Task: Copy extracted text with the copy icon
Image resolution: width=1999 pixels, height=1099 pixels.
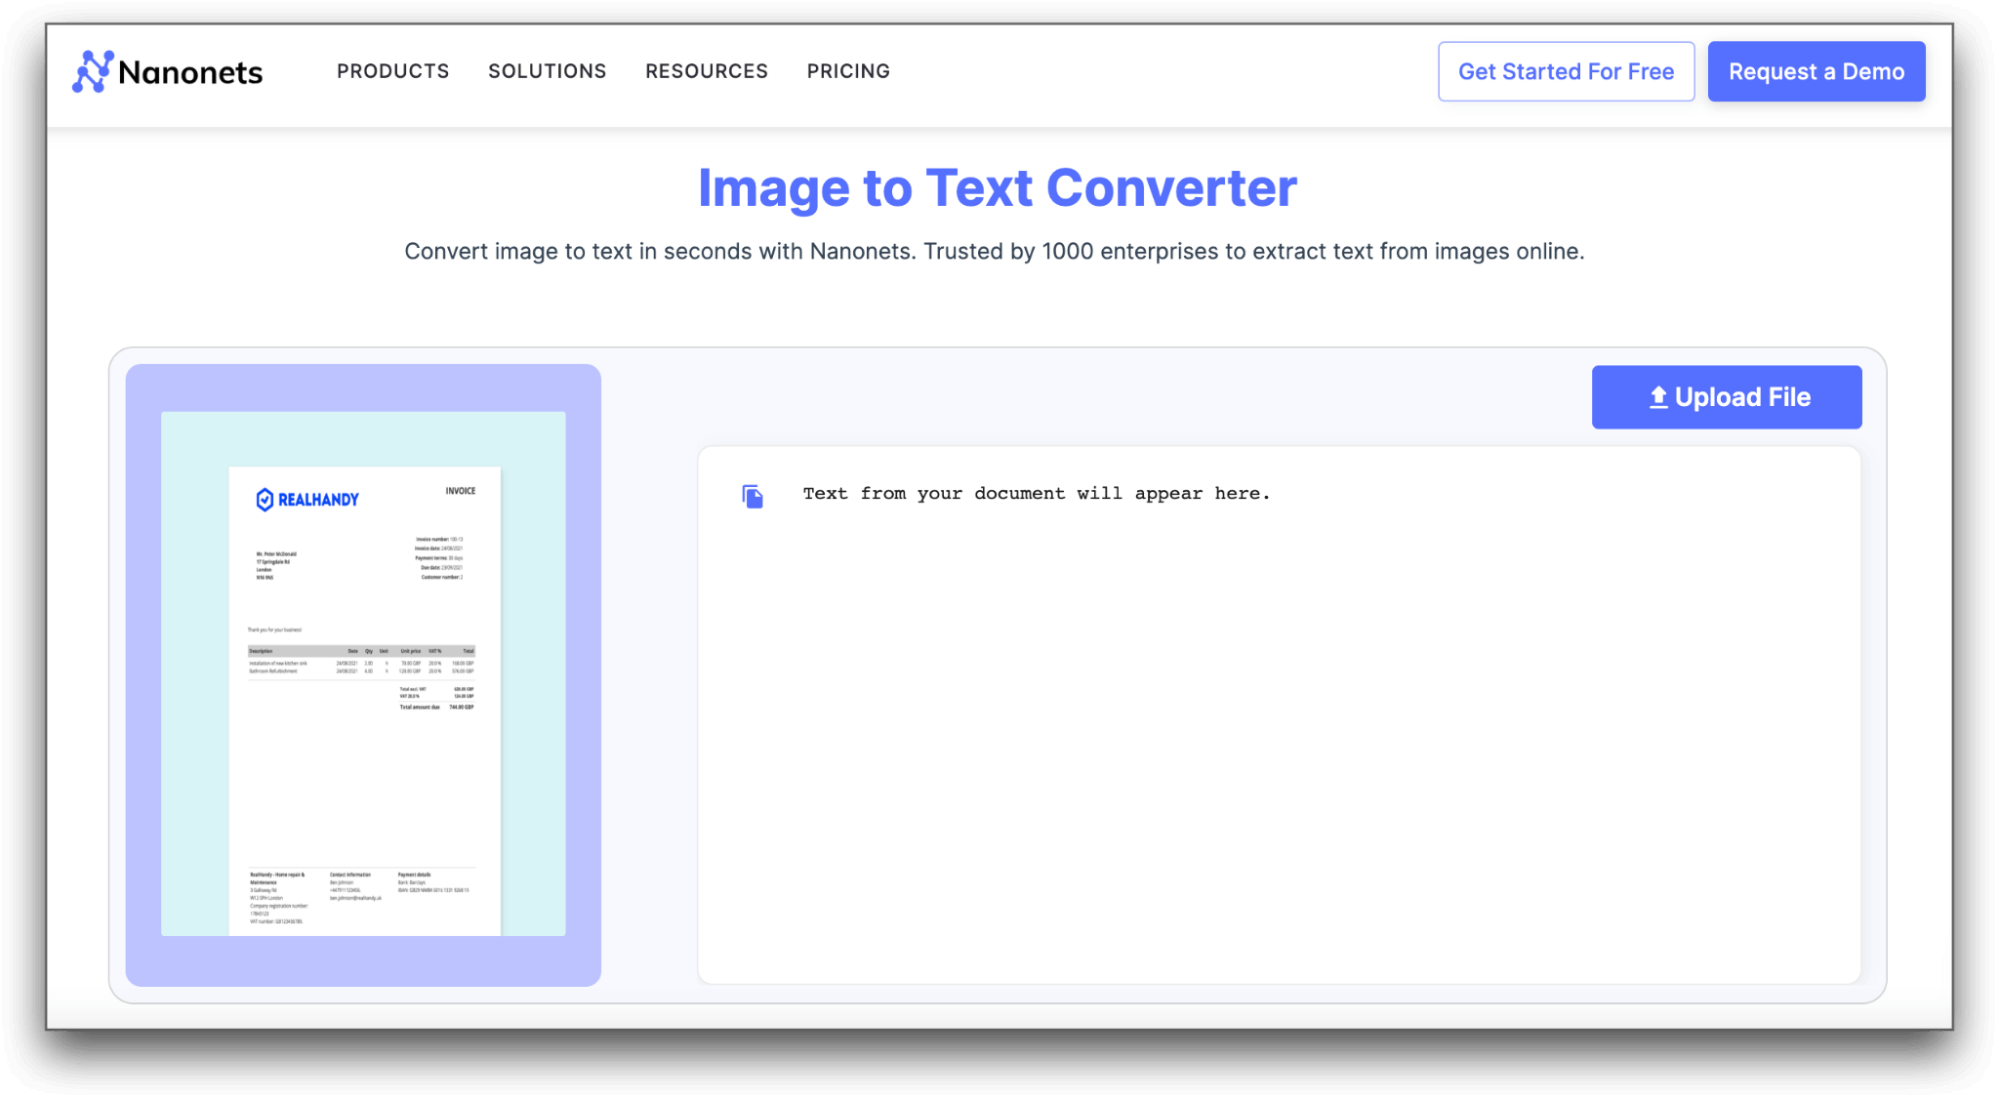Action: coord(753,496)
